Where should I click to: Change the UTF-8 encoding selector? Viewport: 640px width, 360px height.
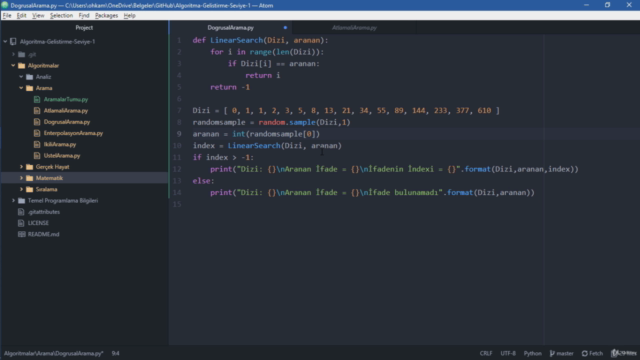[508, 353]
